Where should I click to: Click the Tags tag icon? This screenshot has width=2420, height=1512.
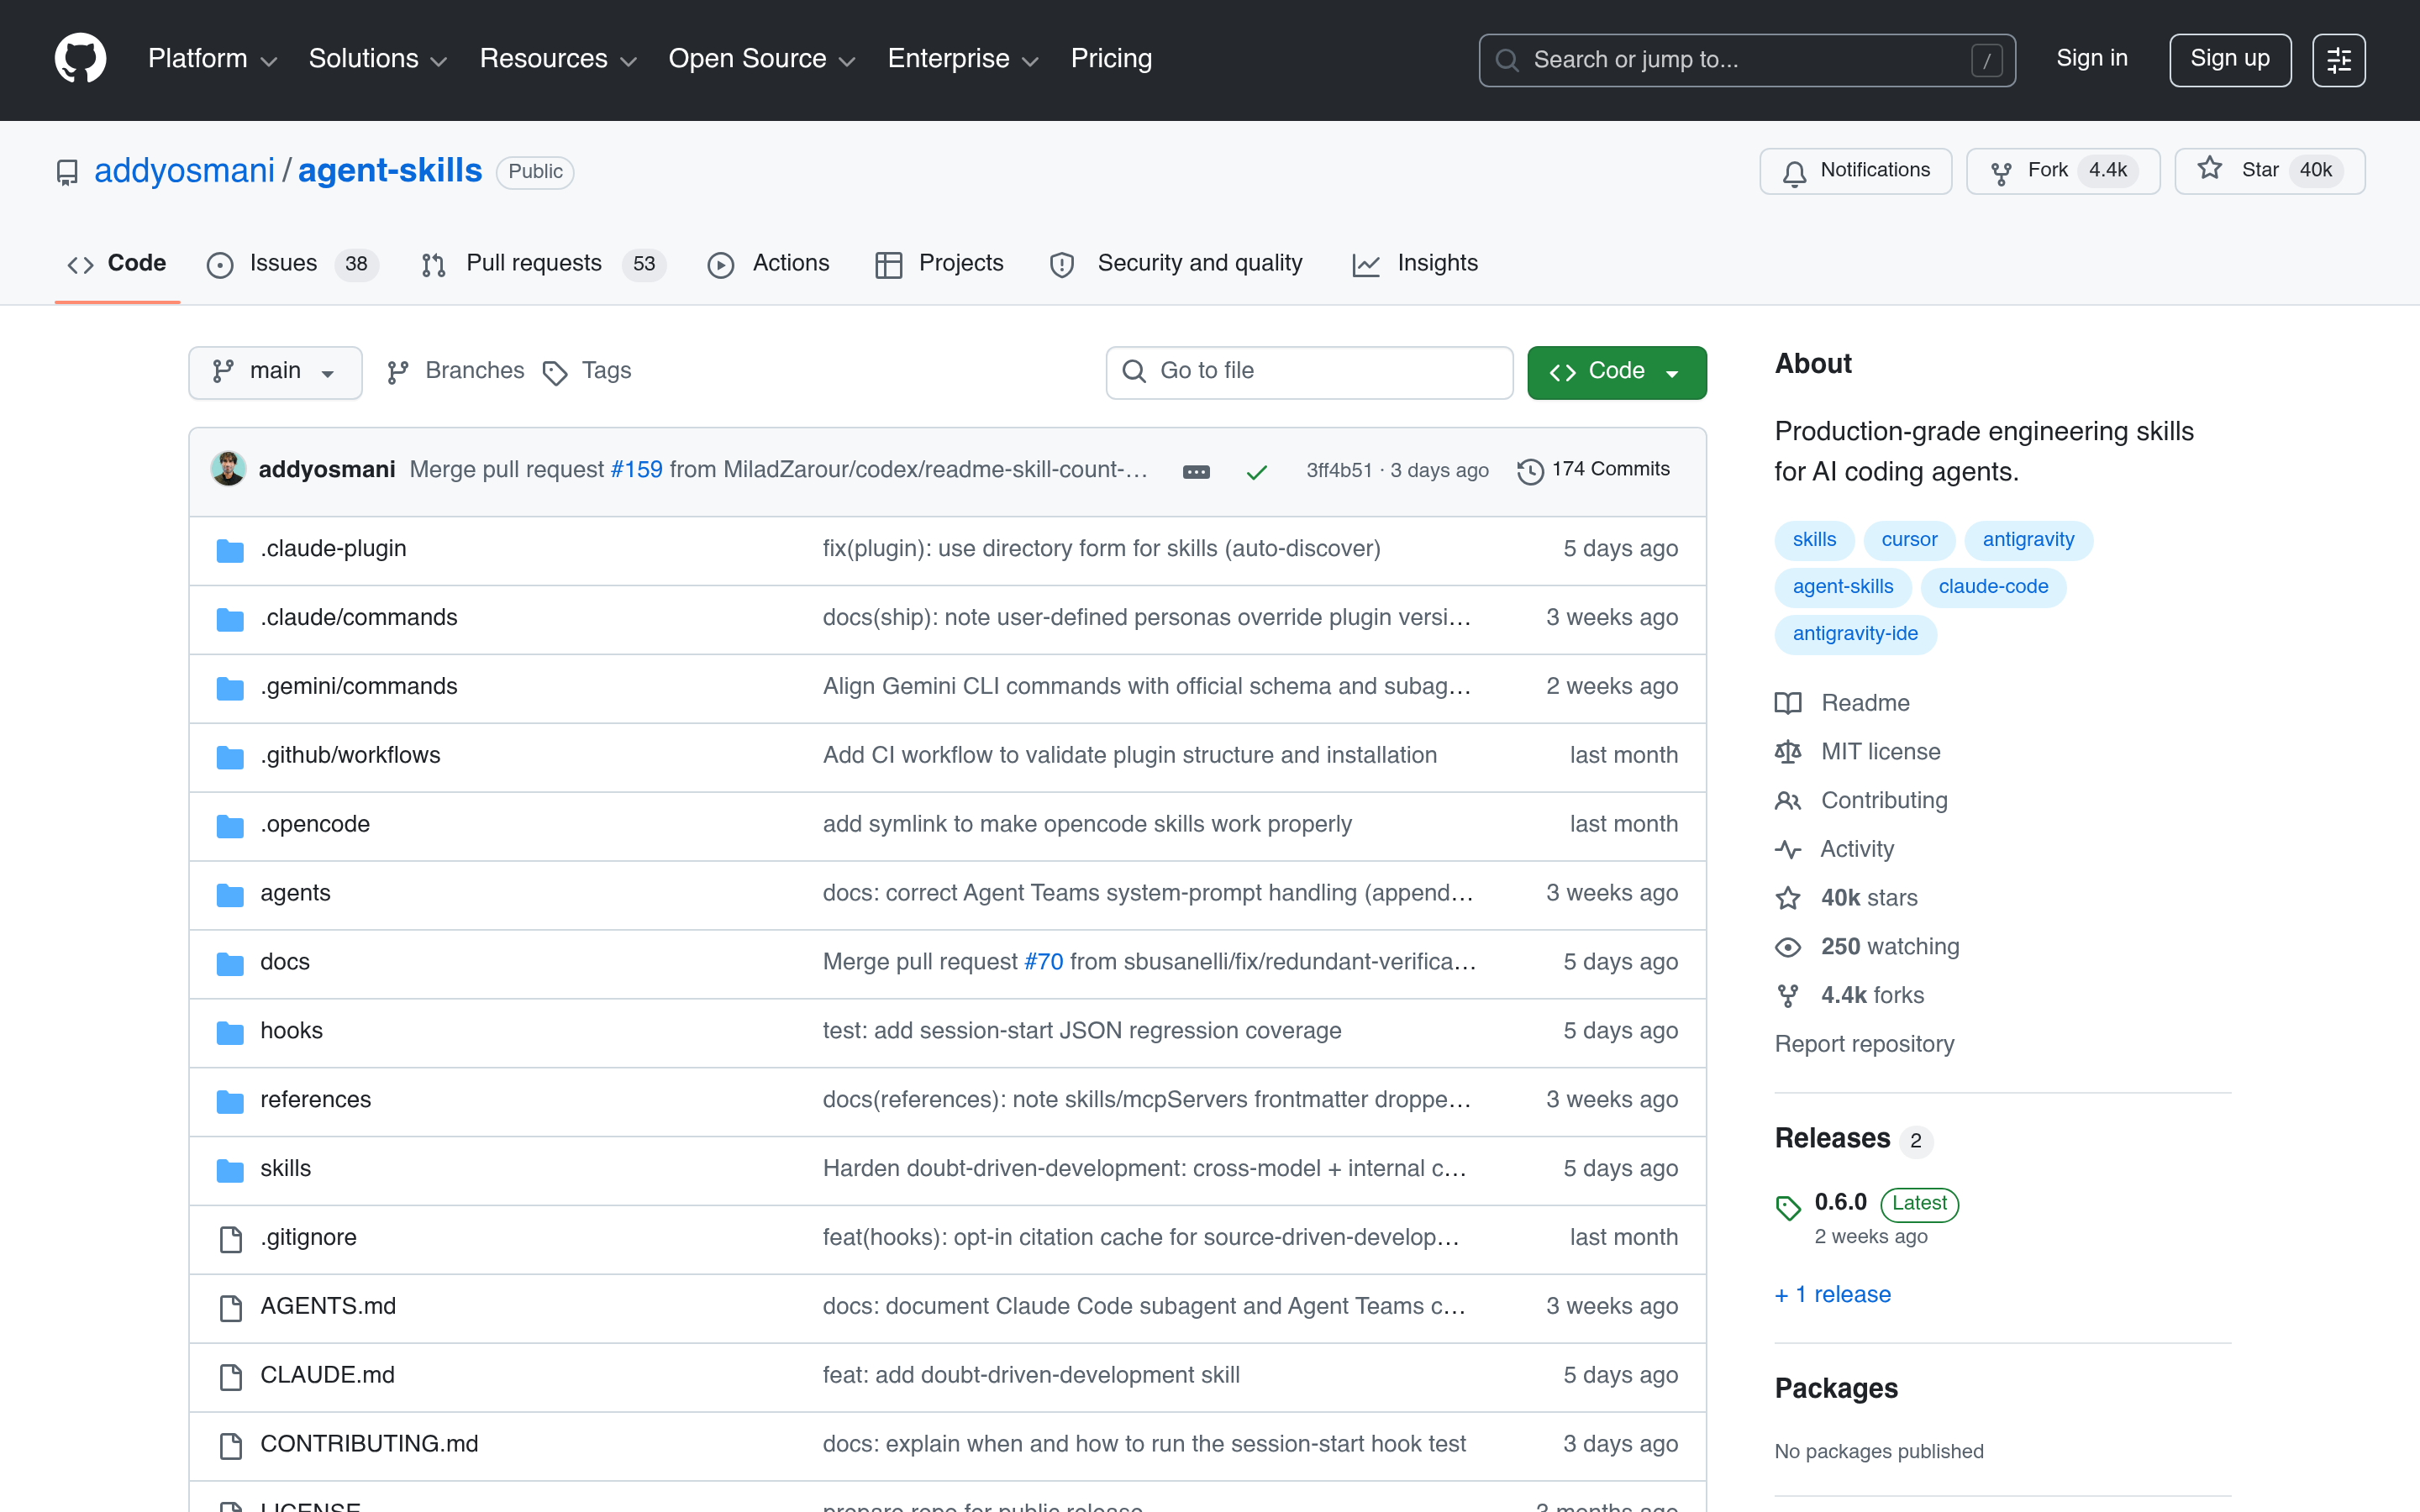[555, 374]
